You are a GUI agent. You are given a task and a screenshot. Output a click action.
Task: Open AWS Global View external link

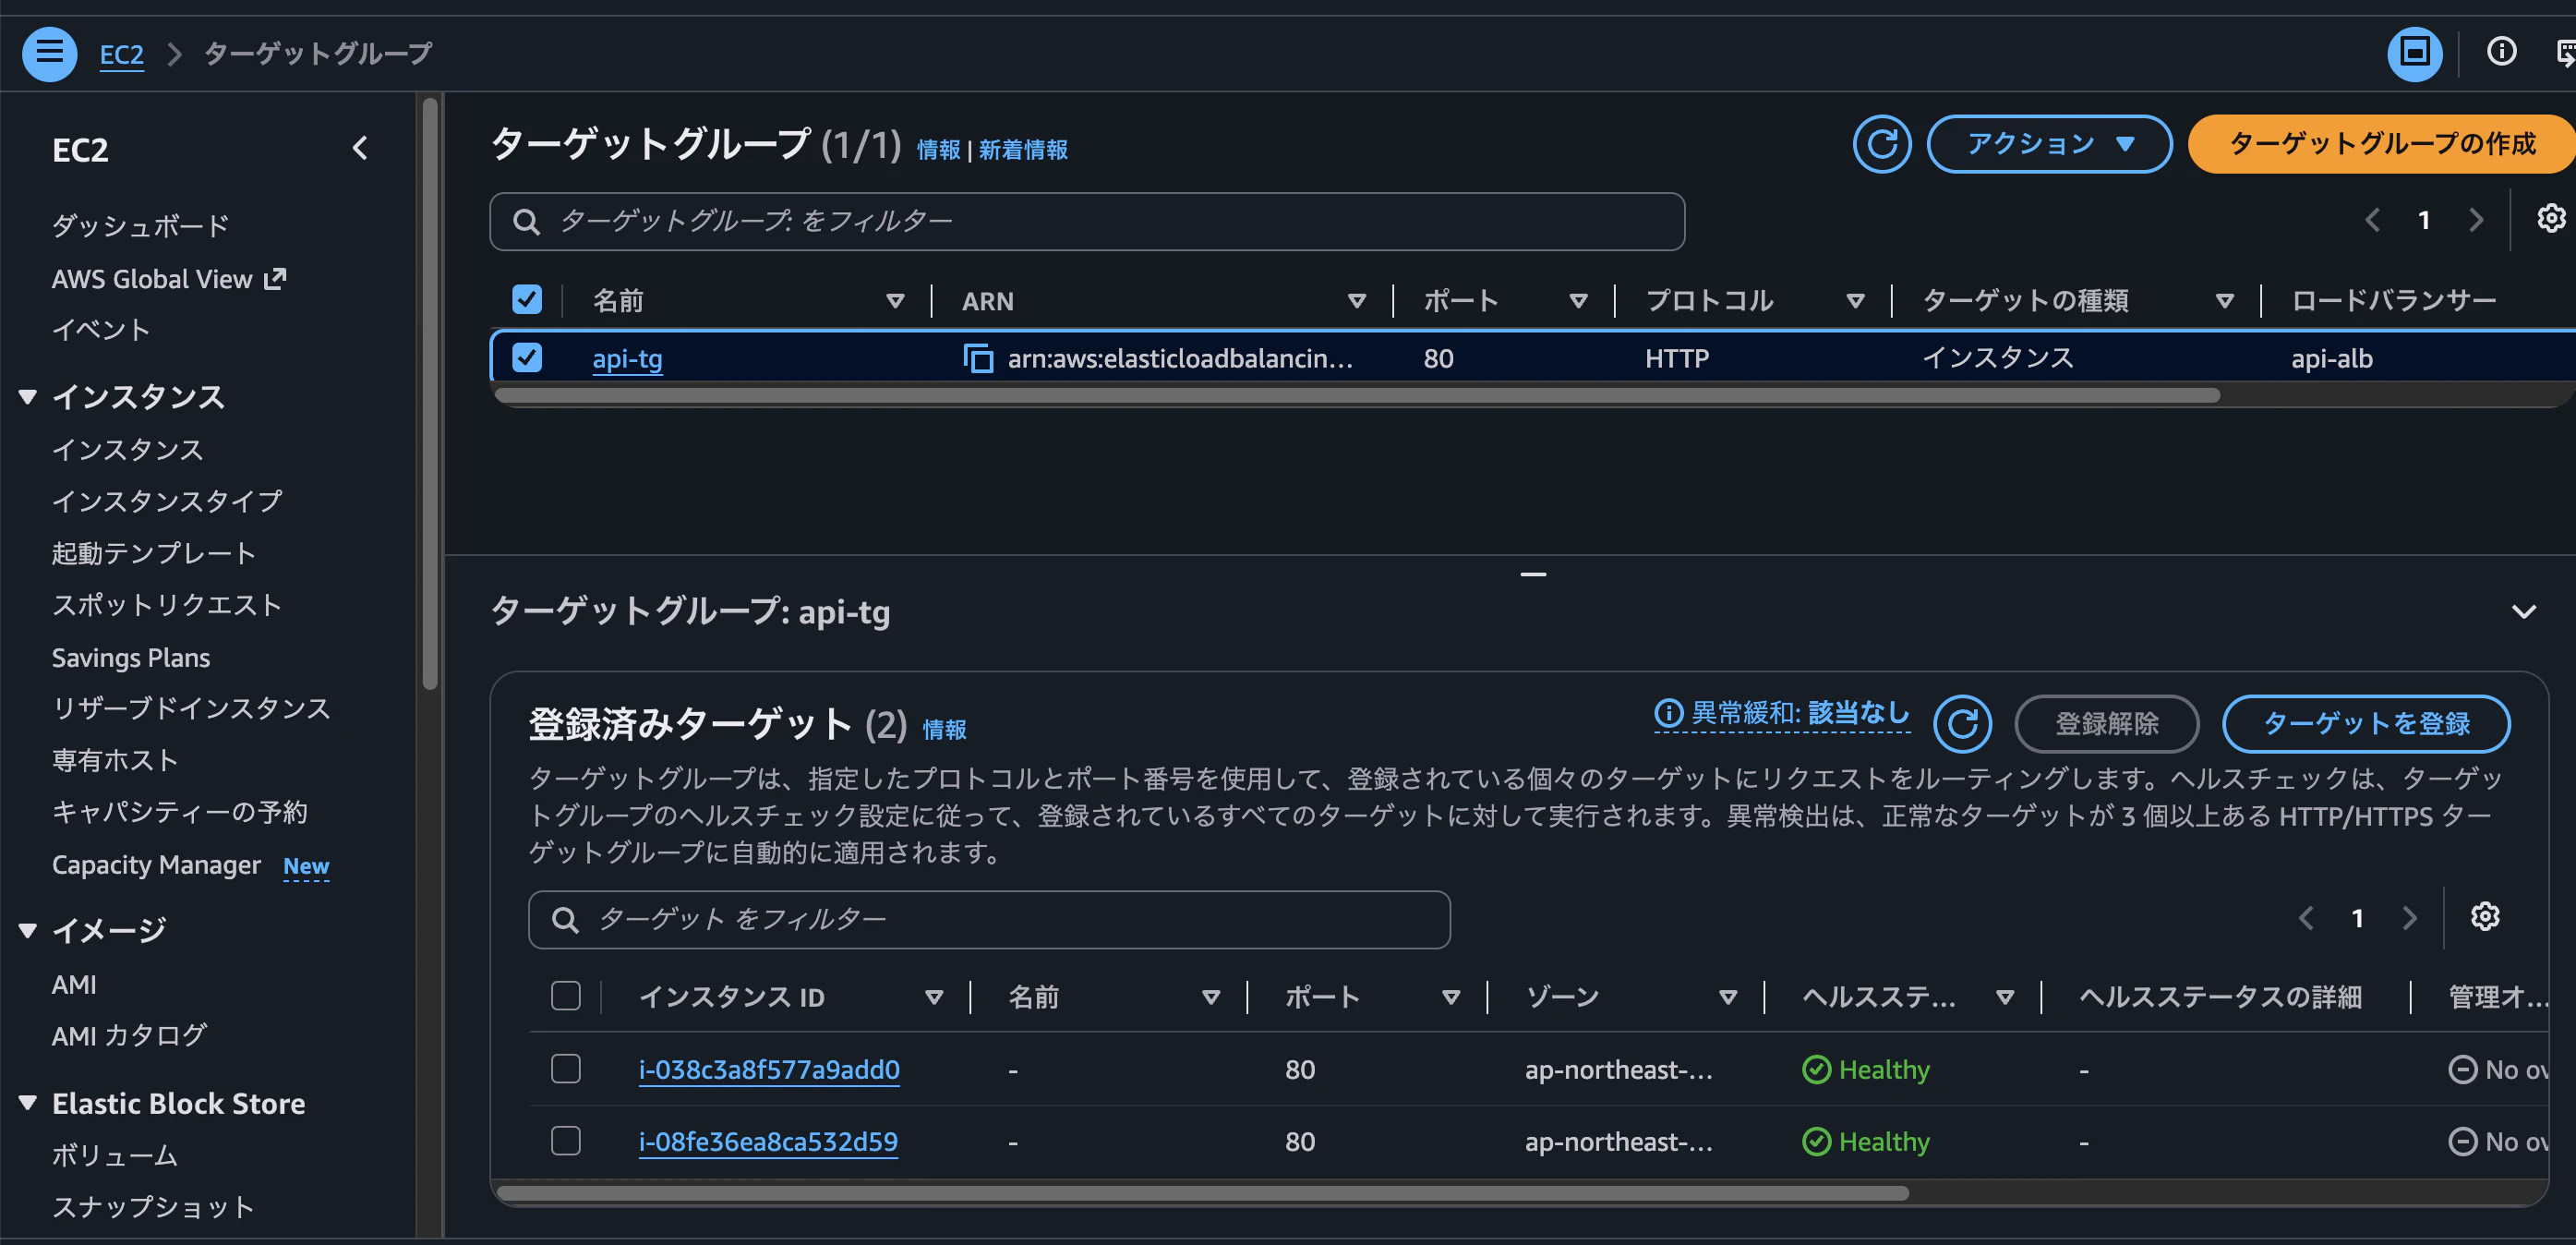click(168, 279)
